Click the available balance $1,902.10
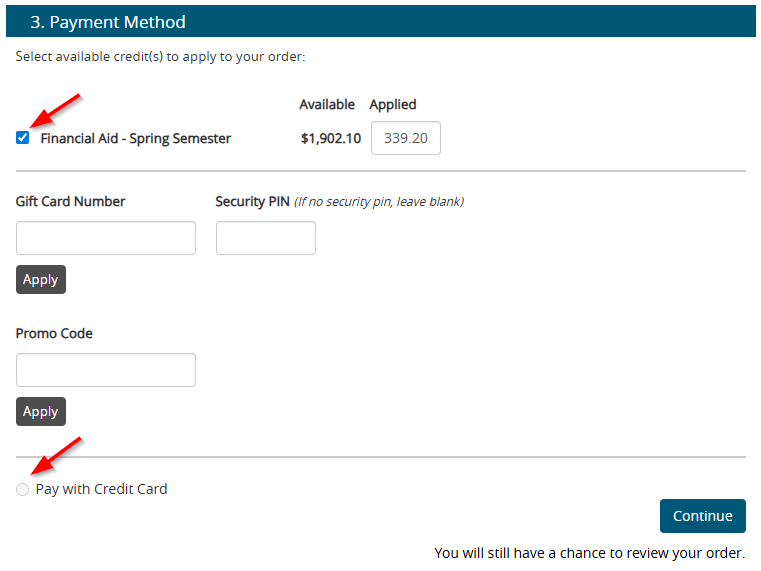 tap(330, 139)
